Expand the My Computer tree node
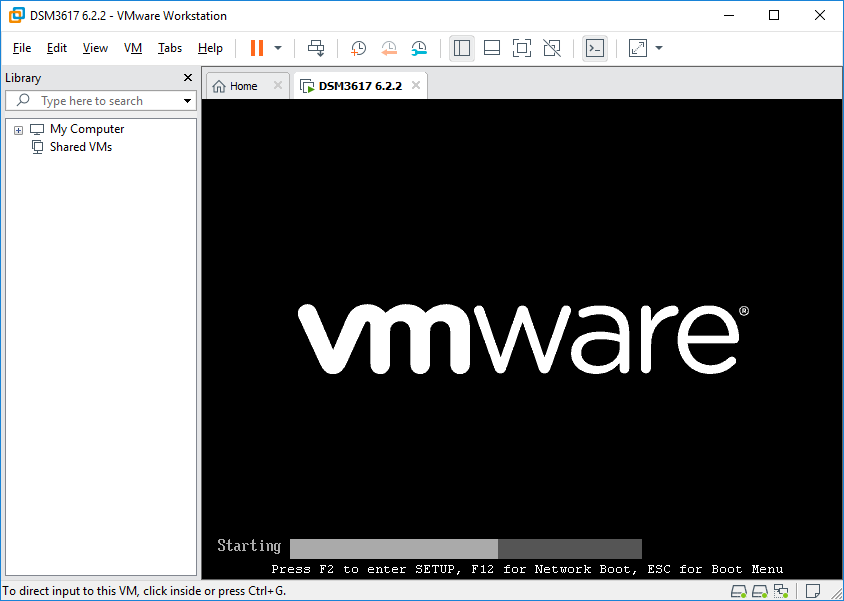The height and width of the screenshot is (601, 844). tap(18, 130)
